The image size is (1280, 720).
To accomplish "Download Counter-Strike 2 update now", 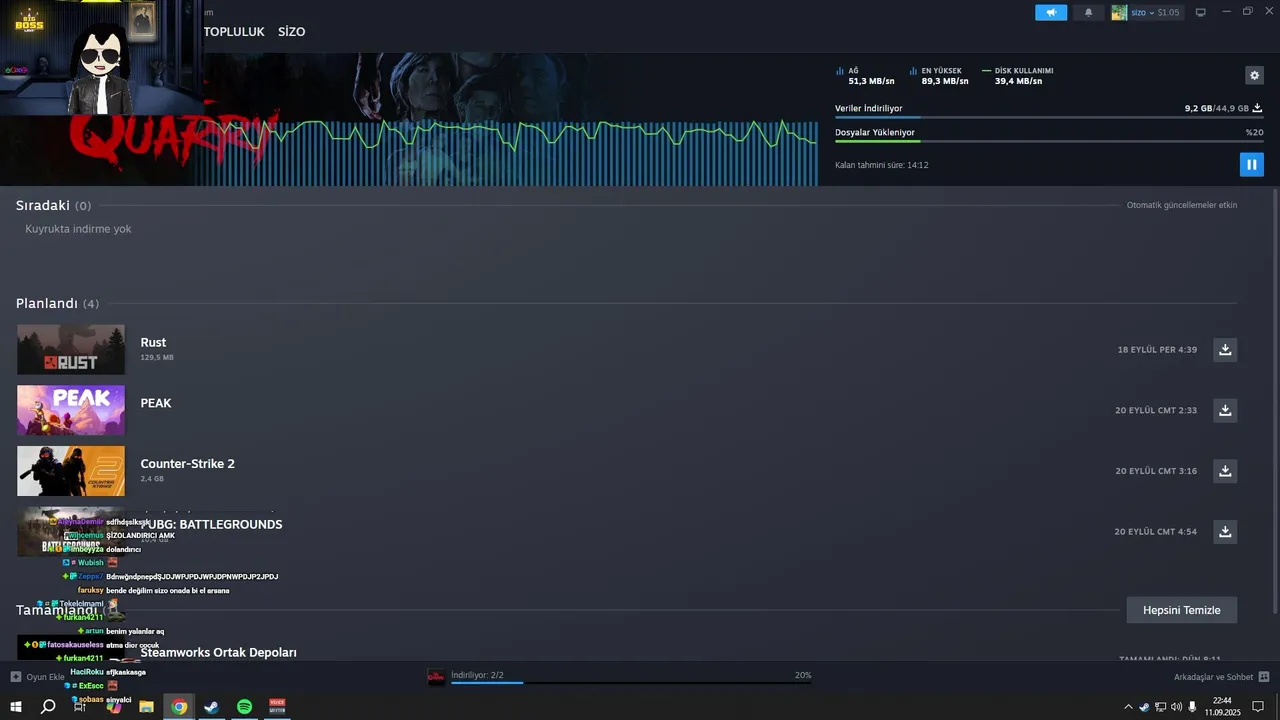I will click(x=1225, y=471).
